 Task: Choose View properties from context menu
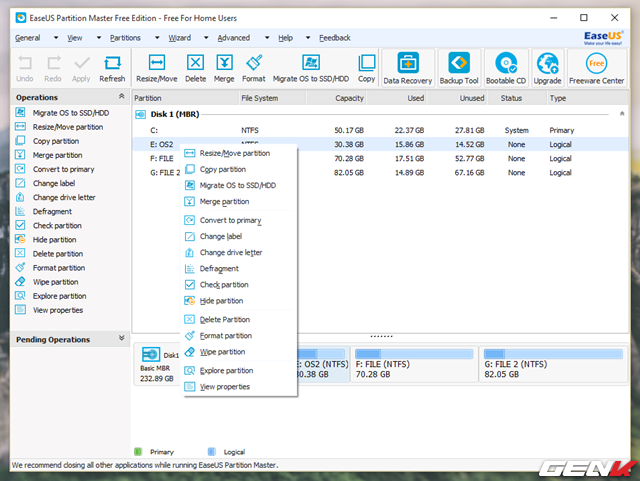(x=239, y=387)
